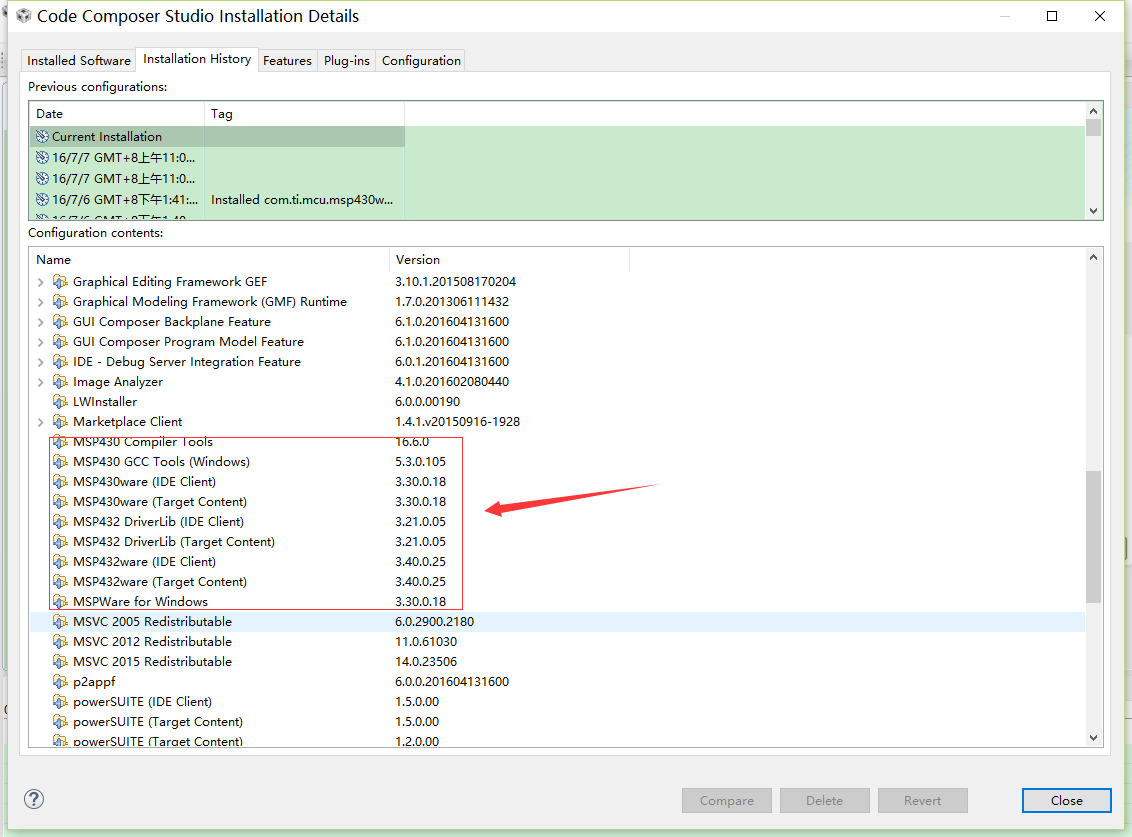
Task: Expand GUI Composer Program Model Feature node
Action: click(40, 342)
